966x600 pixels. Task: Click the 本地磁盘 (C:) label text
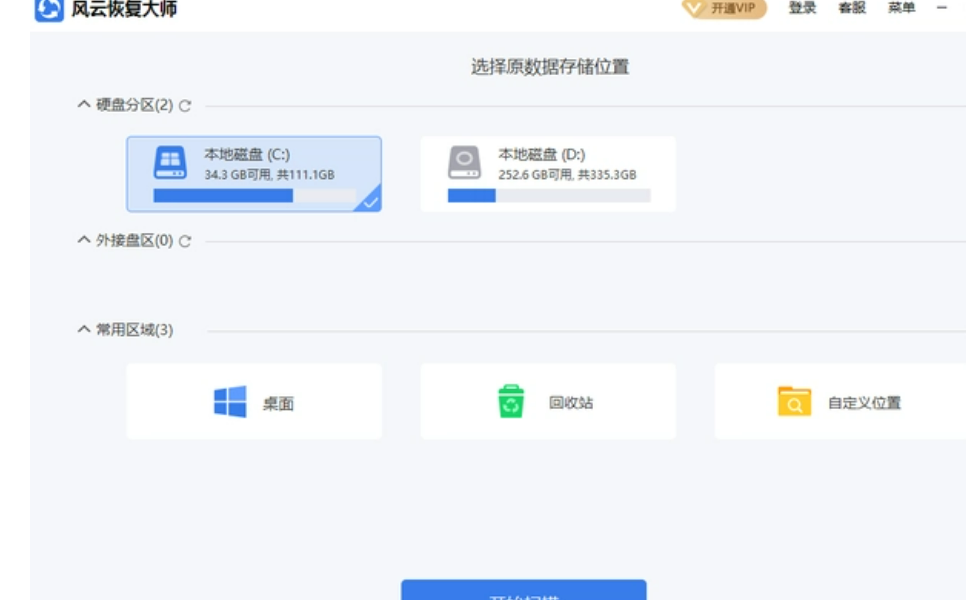coord(247,154)
